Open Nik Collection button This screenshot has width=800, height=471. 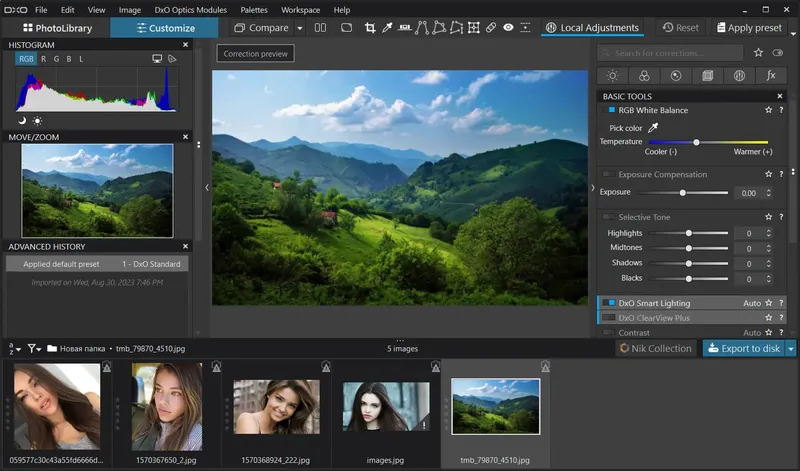tap(655, 348)
